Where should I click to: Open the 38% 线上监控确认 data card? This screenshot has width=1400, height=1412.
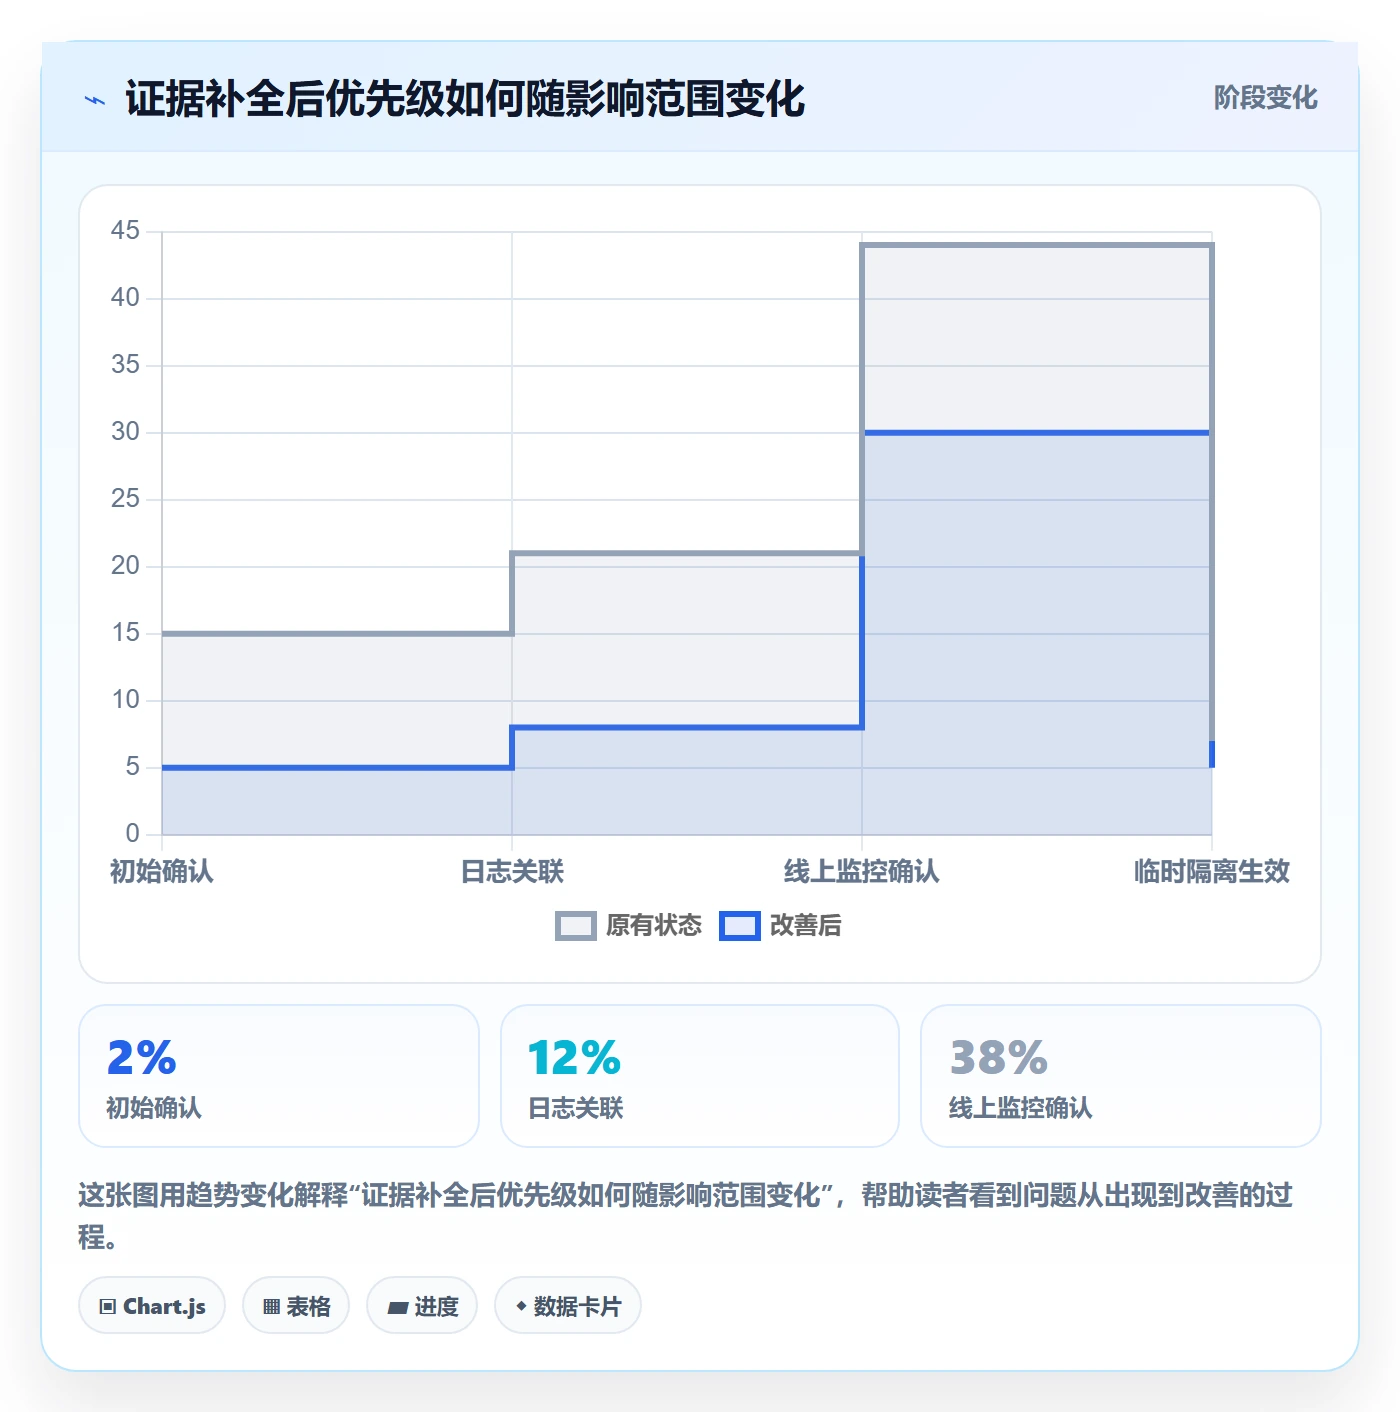[1121, 1076]
